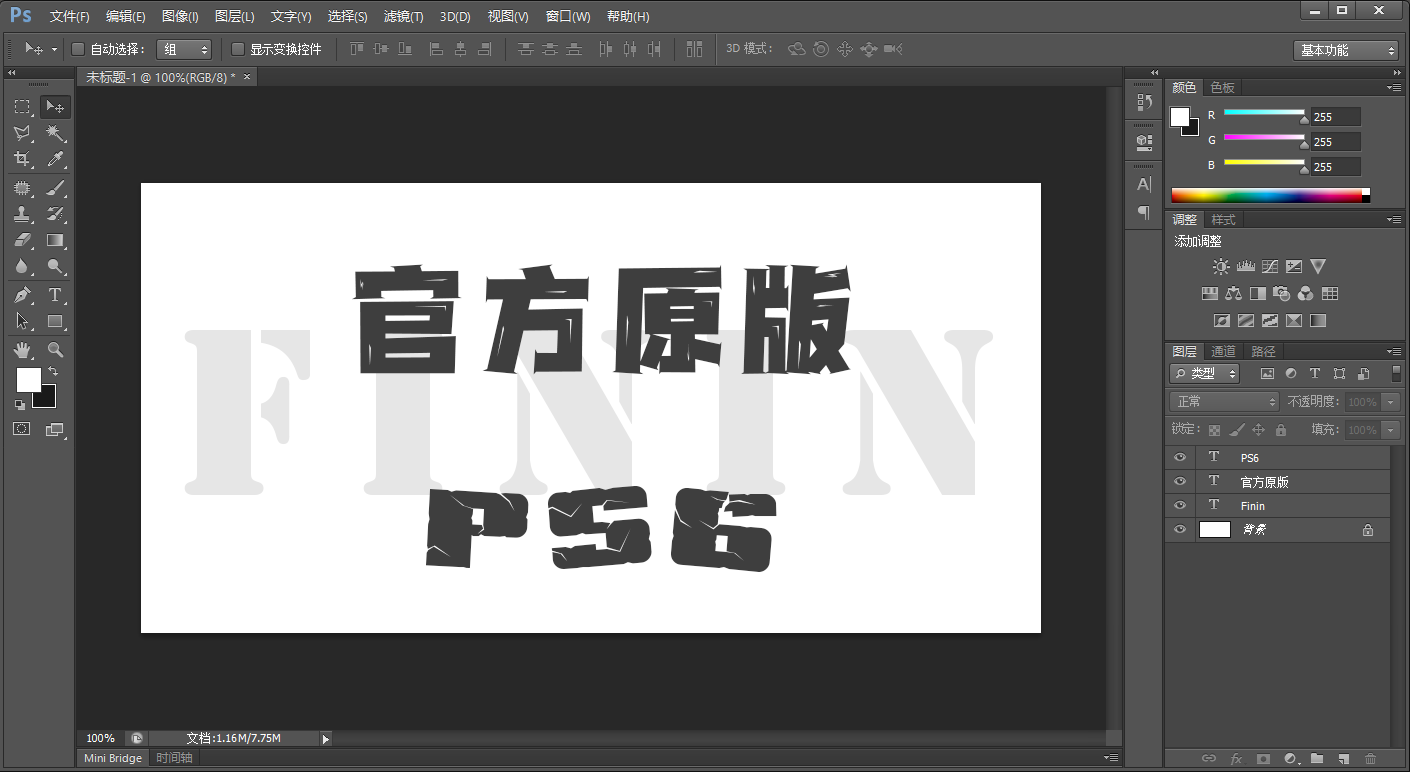Select the Rectangular Marquee tool

point(23,107)
